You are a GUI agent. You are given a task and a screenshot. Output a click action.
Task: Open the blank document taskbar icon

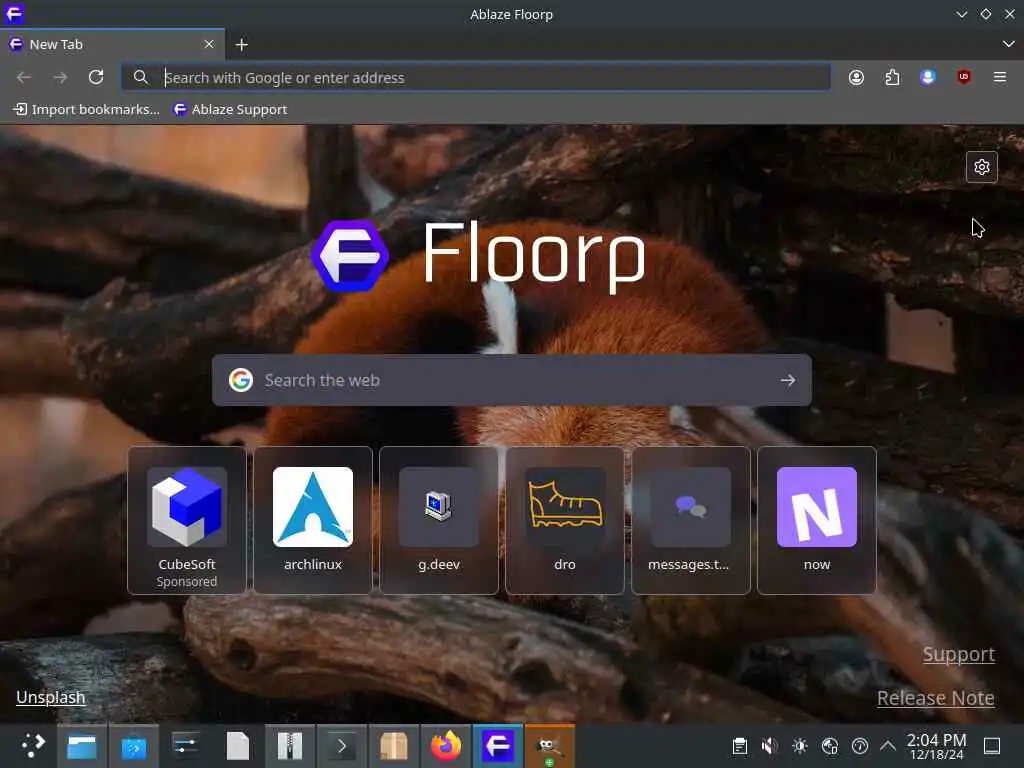tap(238, 746)
